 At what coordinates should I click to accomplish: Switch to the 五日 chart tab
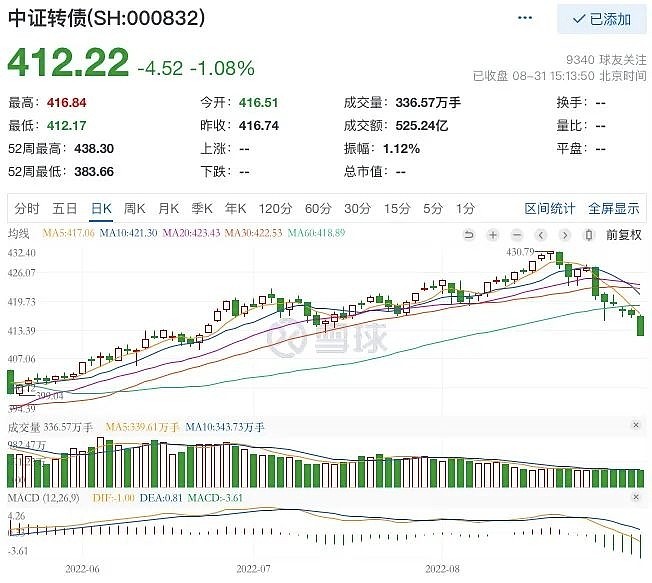[64, 208]
